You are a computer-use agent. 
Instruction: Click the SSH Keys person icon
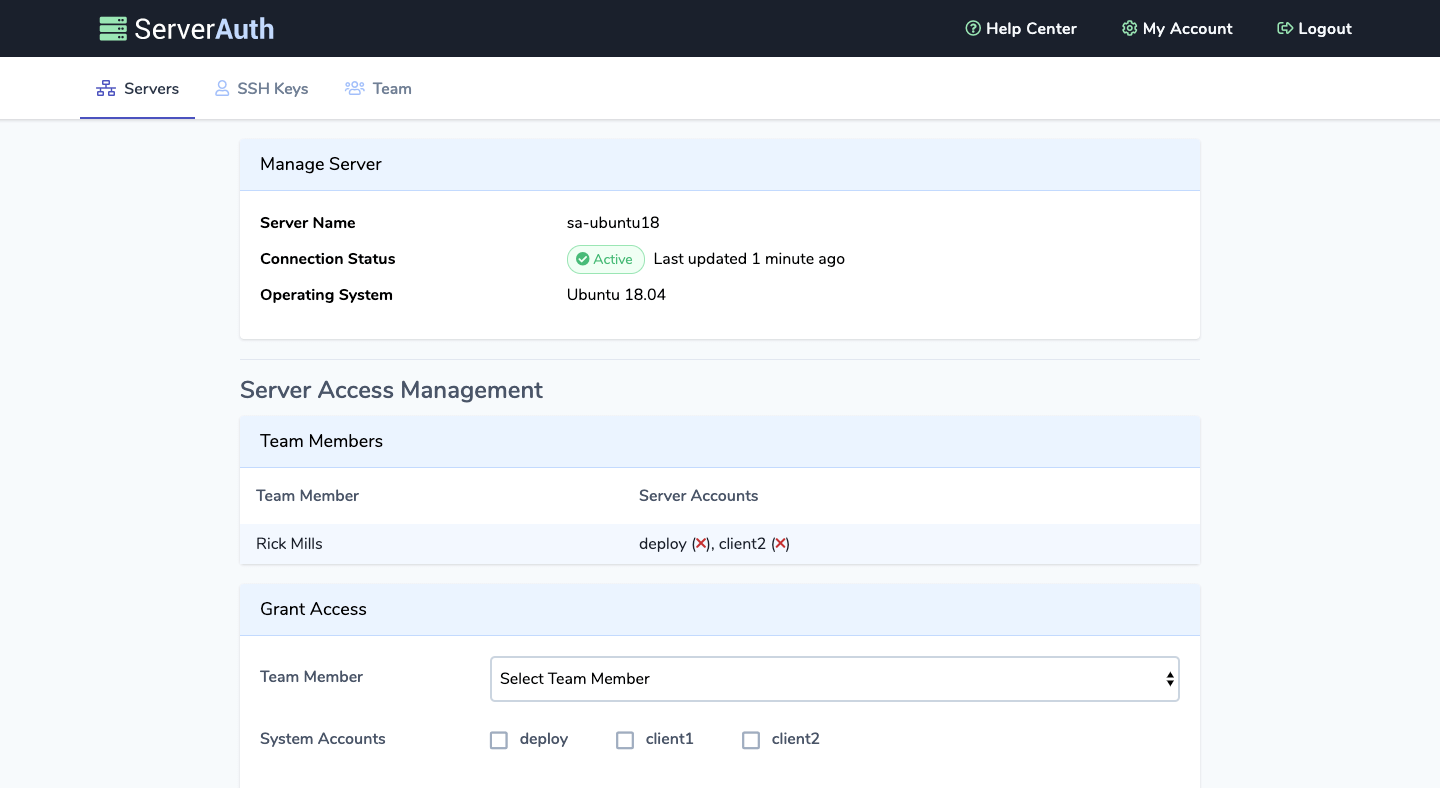click(x=221, y=88)
